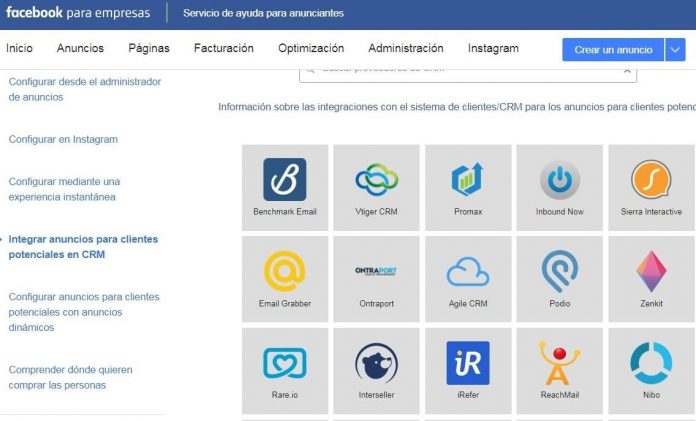Click the search magnifier icon

[x=310, y=70]
